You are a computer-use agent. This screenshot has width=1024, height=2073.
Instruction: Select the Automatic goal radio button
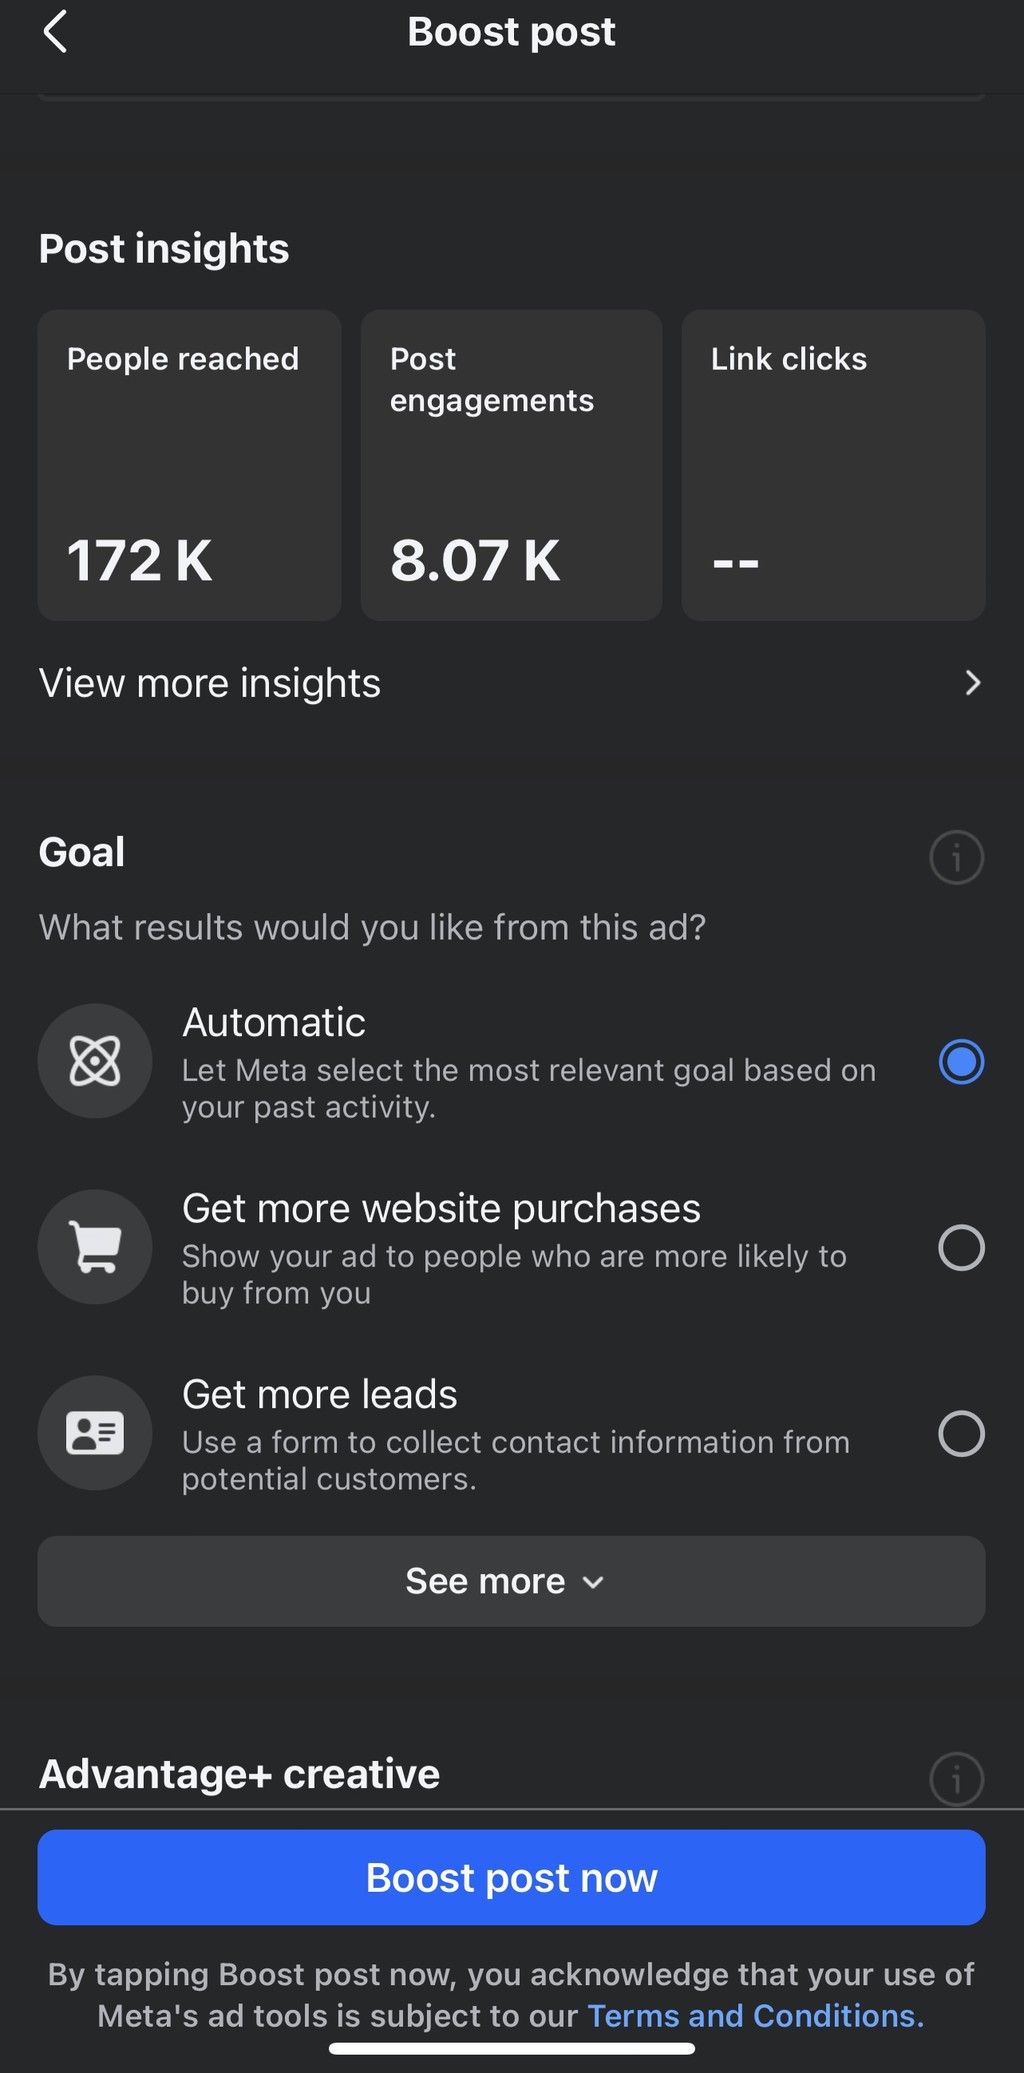[x=961, y=1061]
